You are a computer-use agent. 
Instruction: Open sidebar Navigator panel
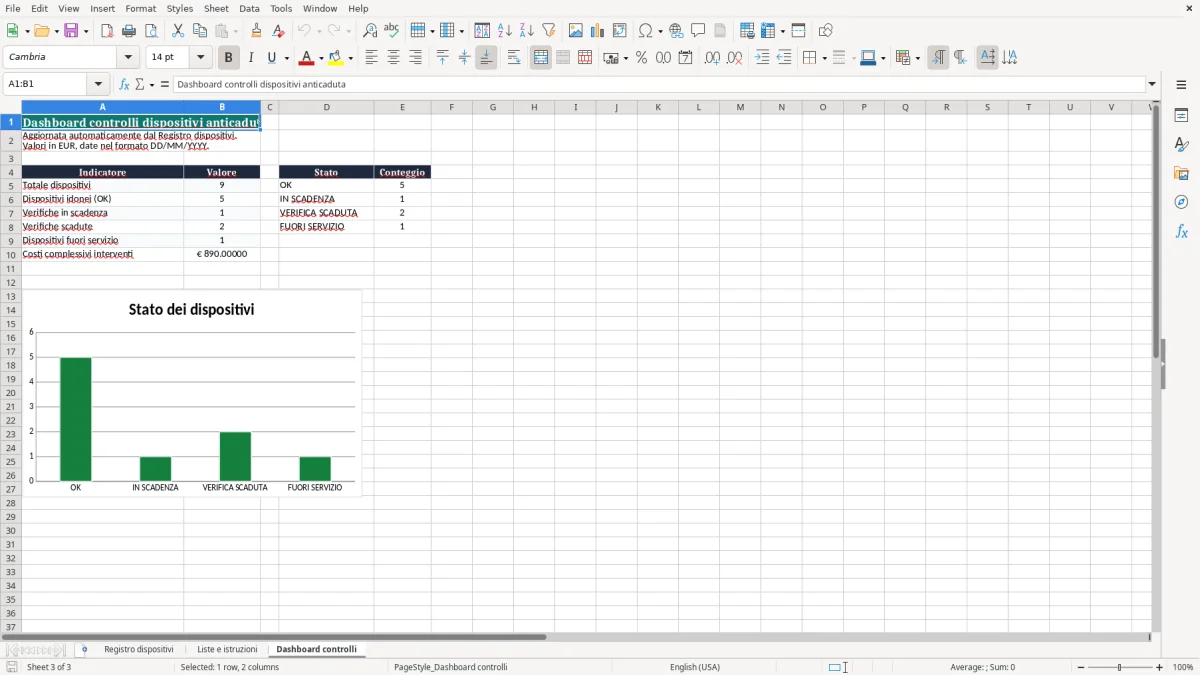pos(1181,203)
